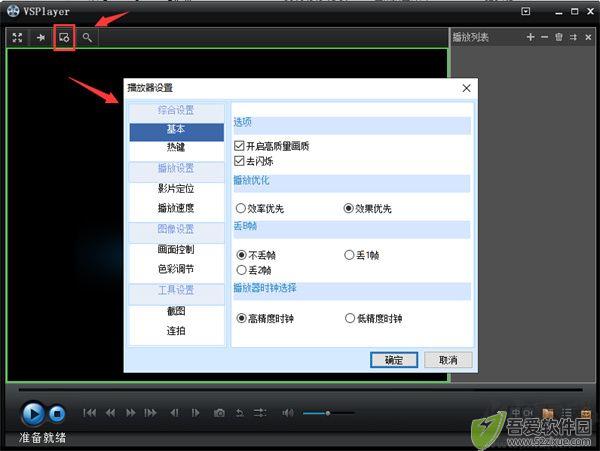Select 丢1帧 radio button
The width and height of the screenshot is (600, 451).
click(x=349, y=255)
